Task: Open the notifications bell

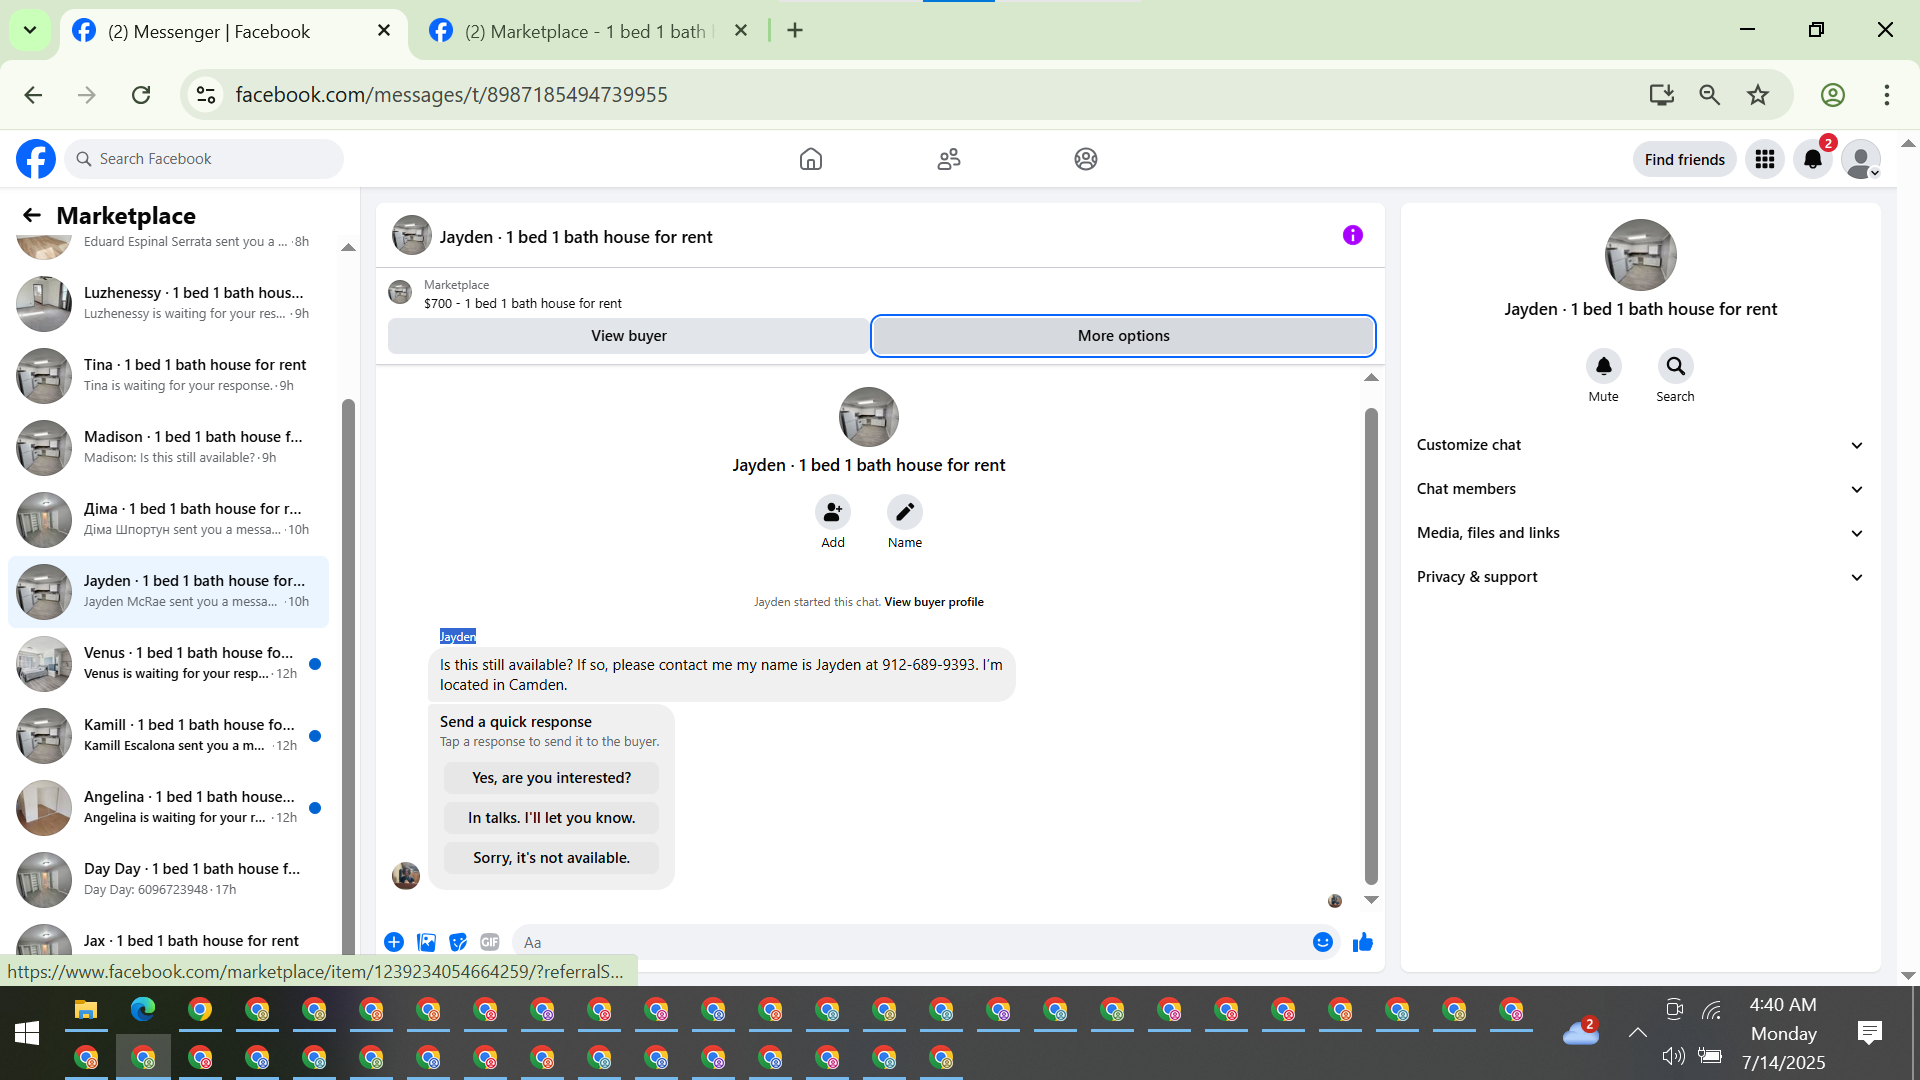Action: 1812,159
